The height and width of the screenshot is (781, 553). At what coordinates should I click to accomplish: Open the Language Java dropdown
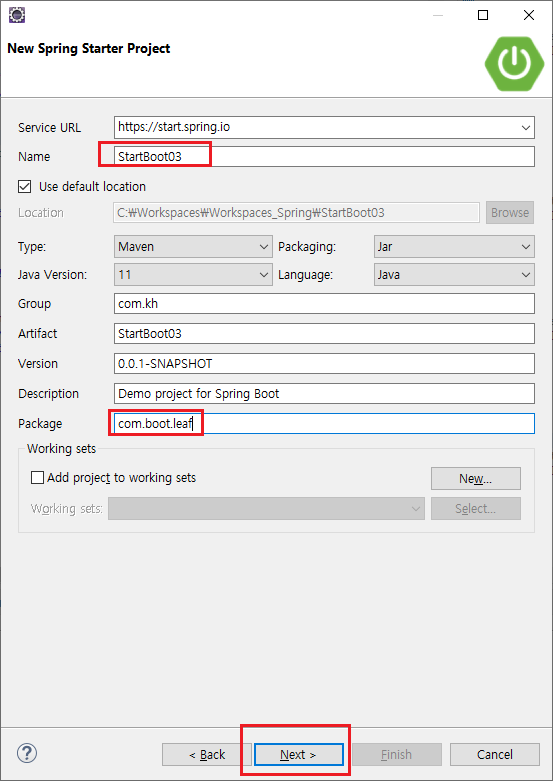coord(454,274)
